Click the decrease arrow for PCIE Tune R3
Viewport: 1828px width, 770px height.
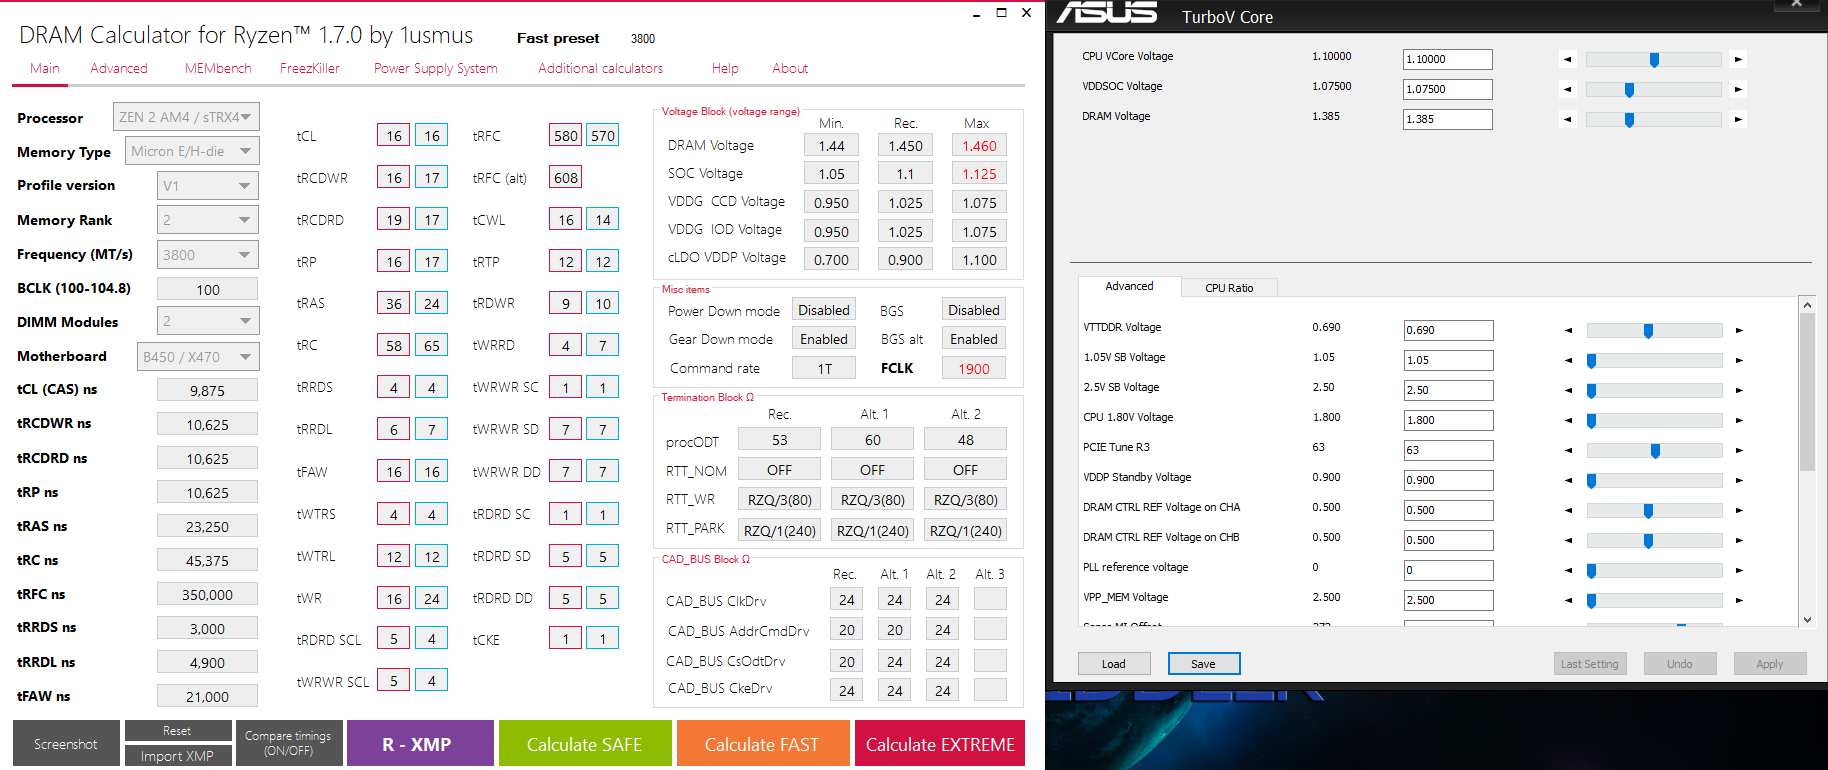point(1568,450)
